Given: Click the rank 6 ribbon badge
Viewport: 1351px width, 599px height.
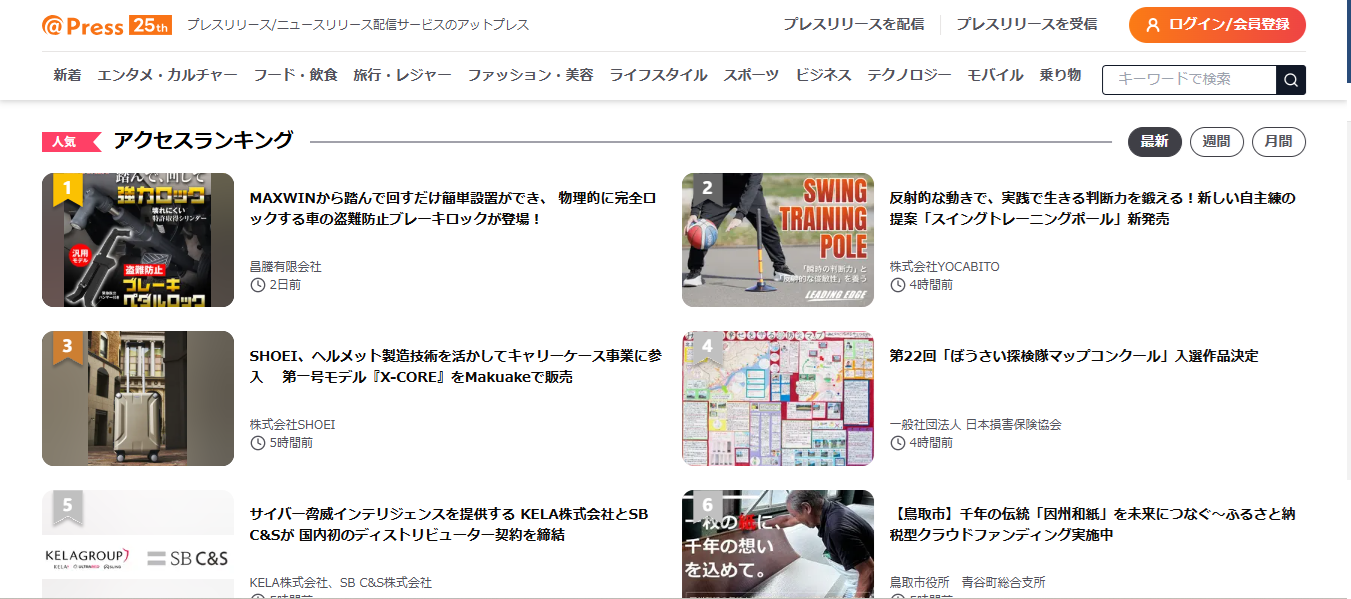Looking at the screenshot, I should (x=707, y=506).
